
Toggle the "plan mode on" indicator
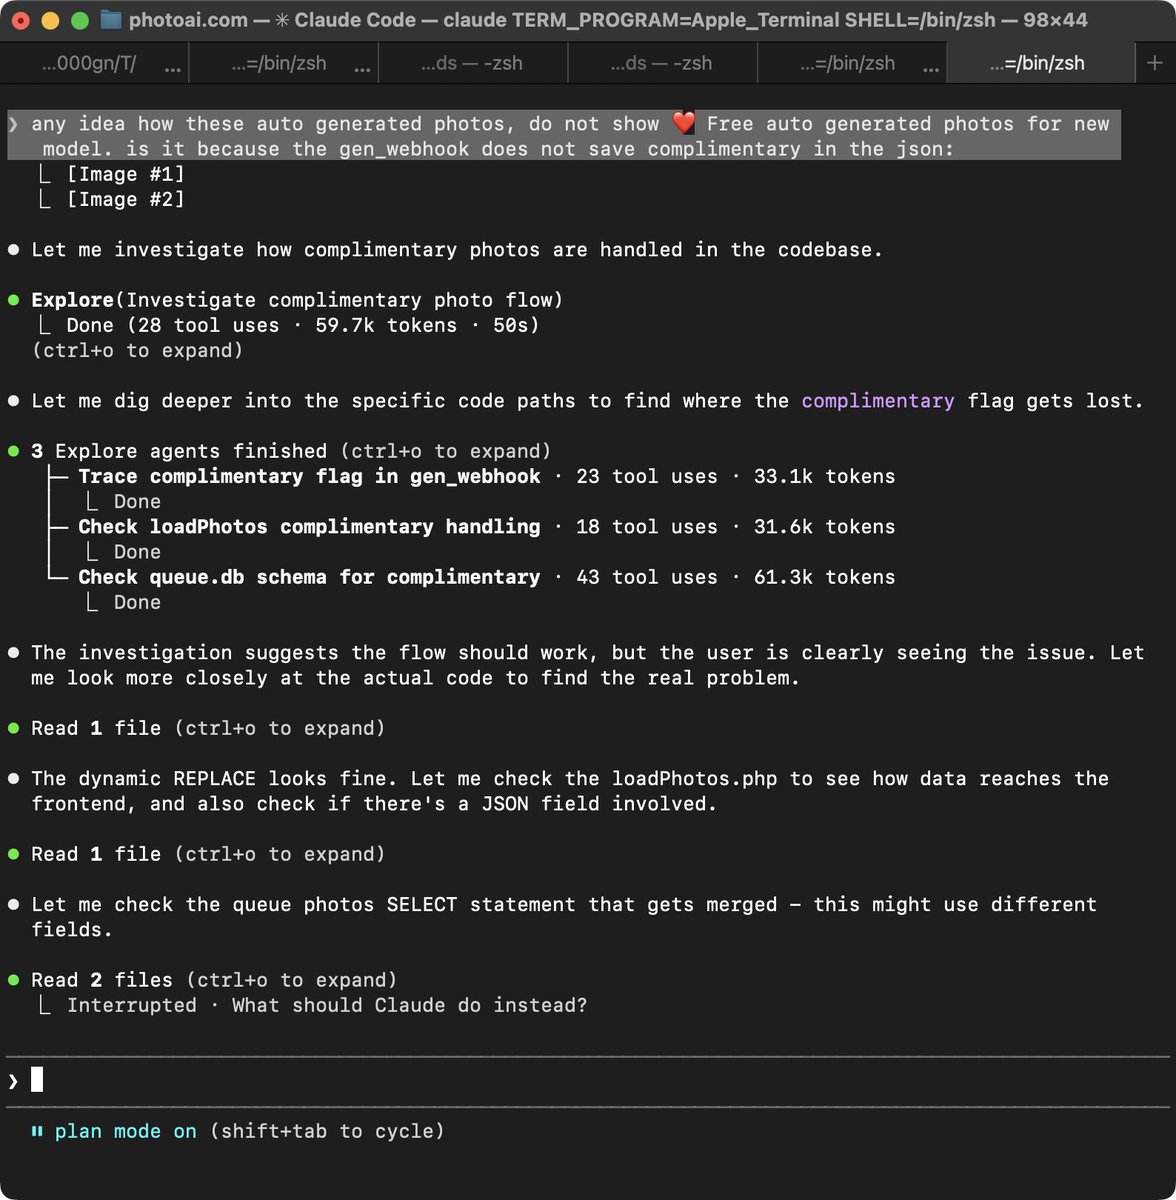[125, 1131]
